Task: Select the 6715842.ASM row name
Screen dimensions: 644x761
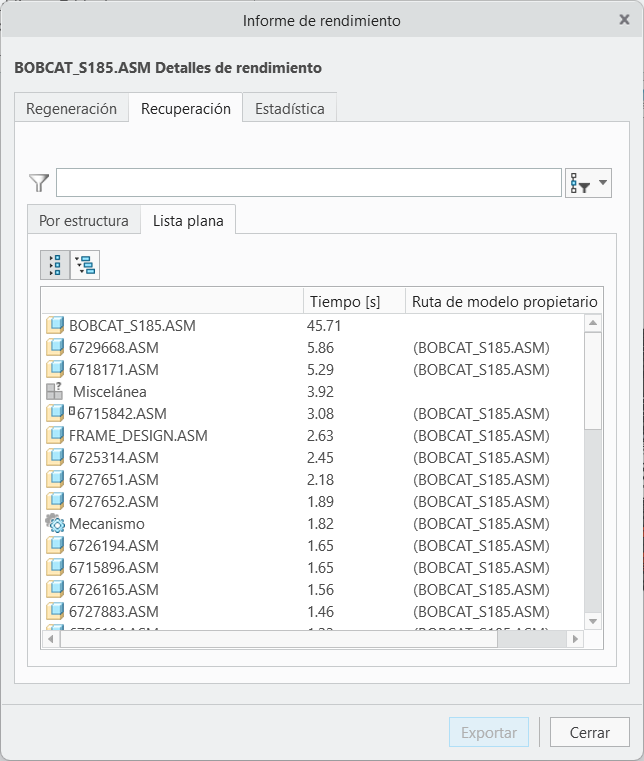Action: tap(121, 414)
